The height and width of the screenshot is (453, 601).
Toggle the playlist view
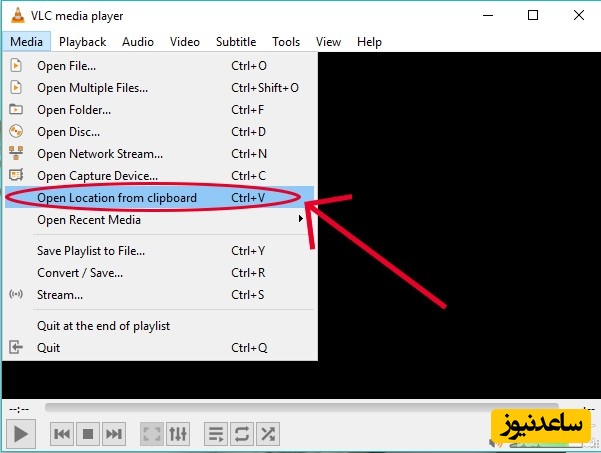(x=215, y=433)
